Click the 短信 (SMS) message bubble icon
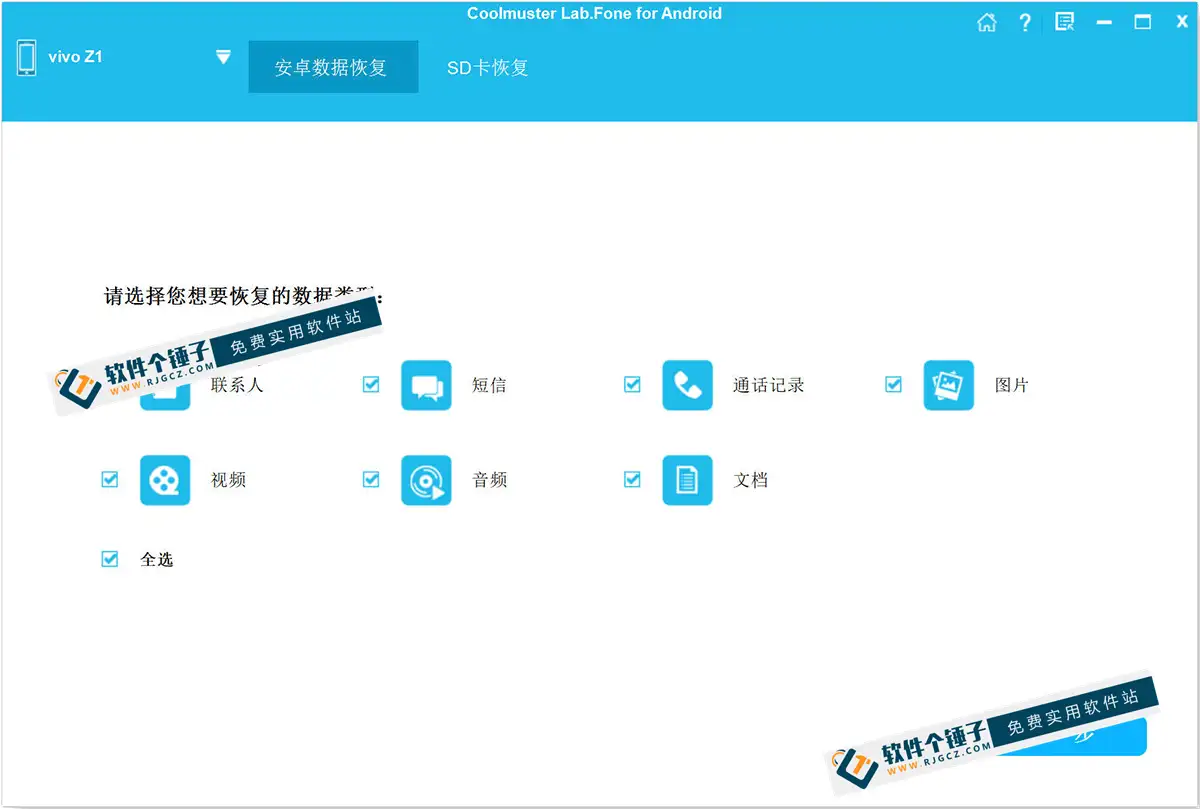 (x=427, y=385)
